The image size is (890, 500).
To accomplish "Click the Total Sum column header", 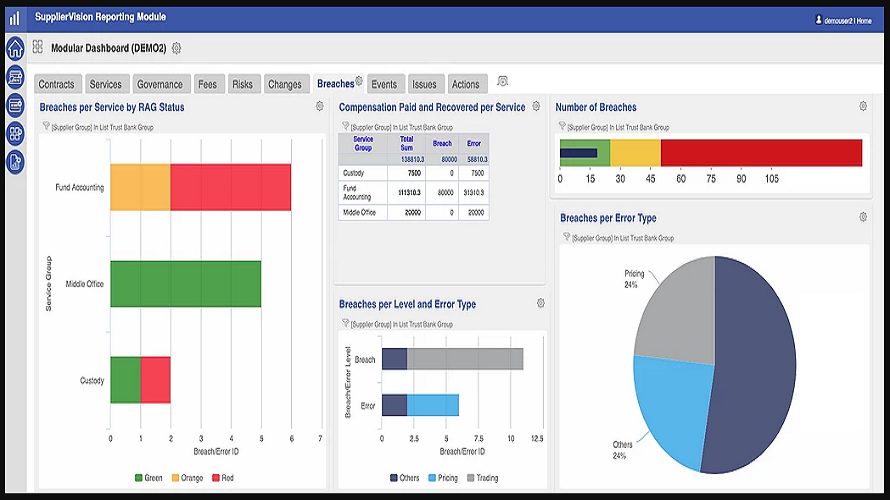I will tap(406, 144).
